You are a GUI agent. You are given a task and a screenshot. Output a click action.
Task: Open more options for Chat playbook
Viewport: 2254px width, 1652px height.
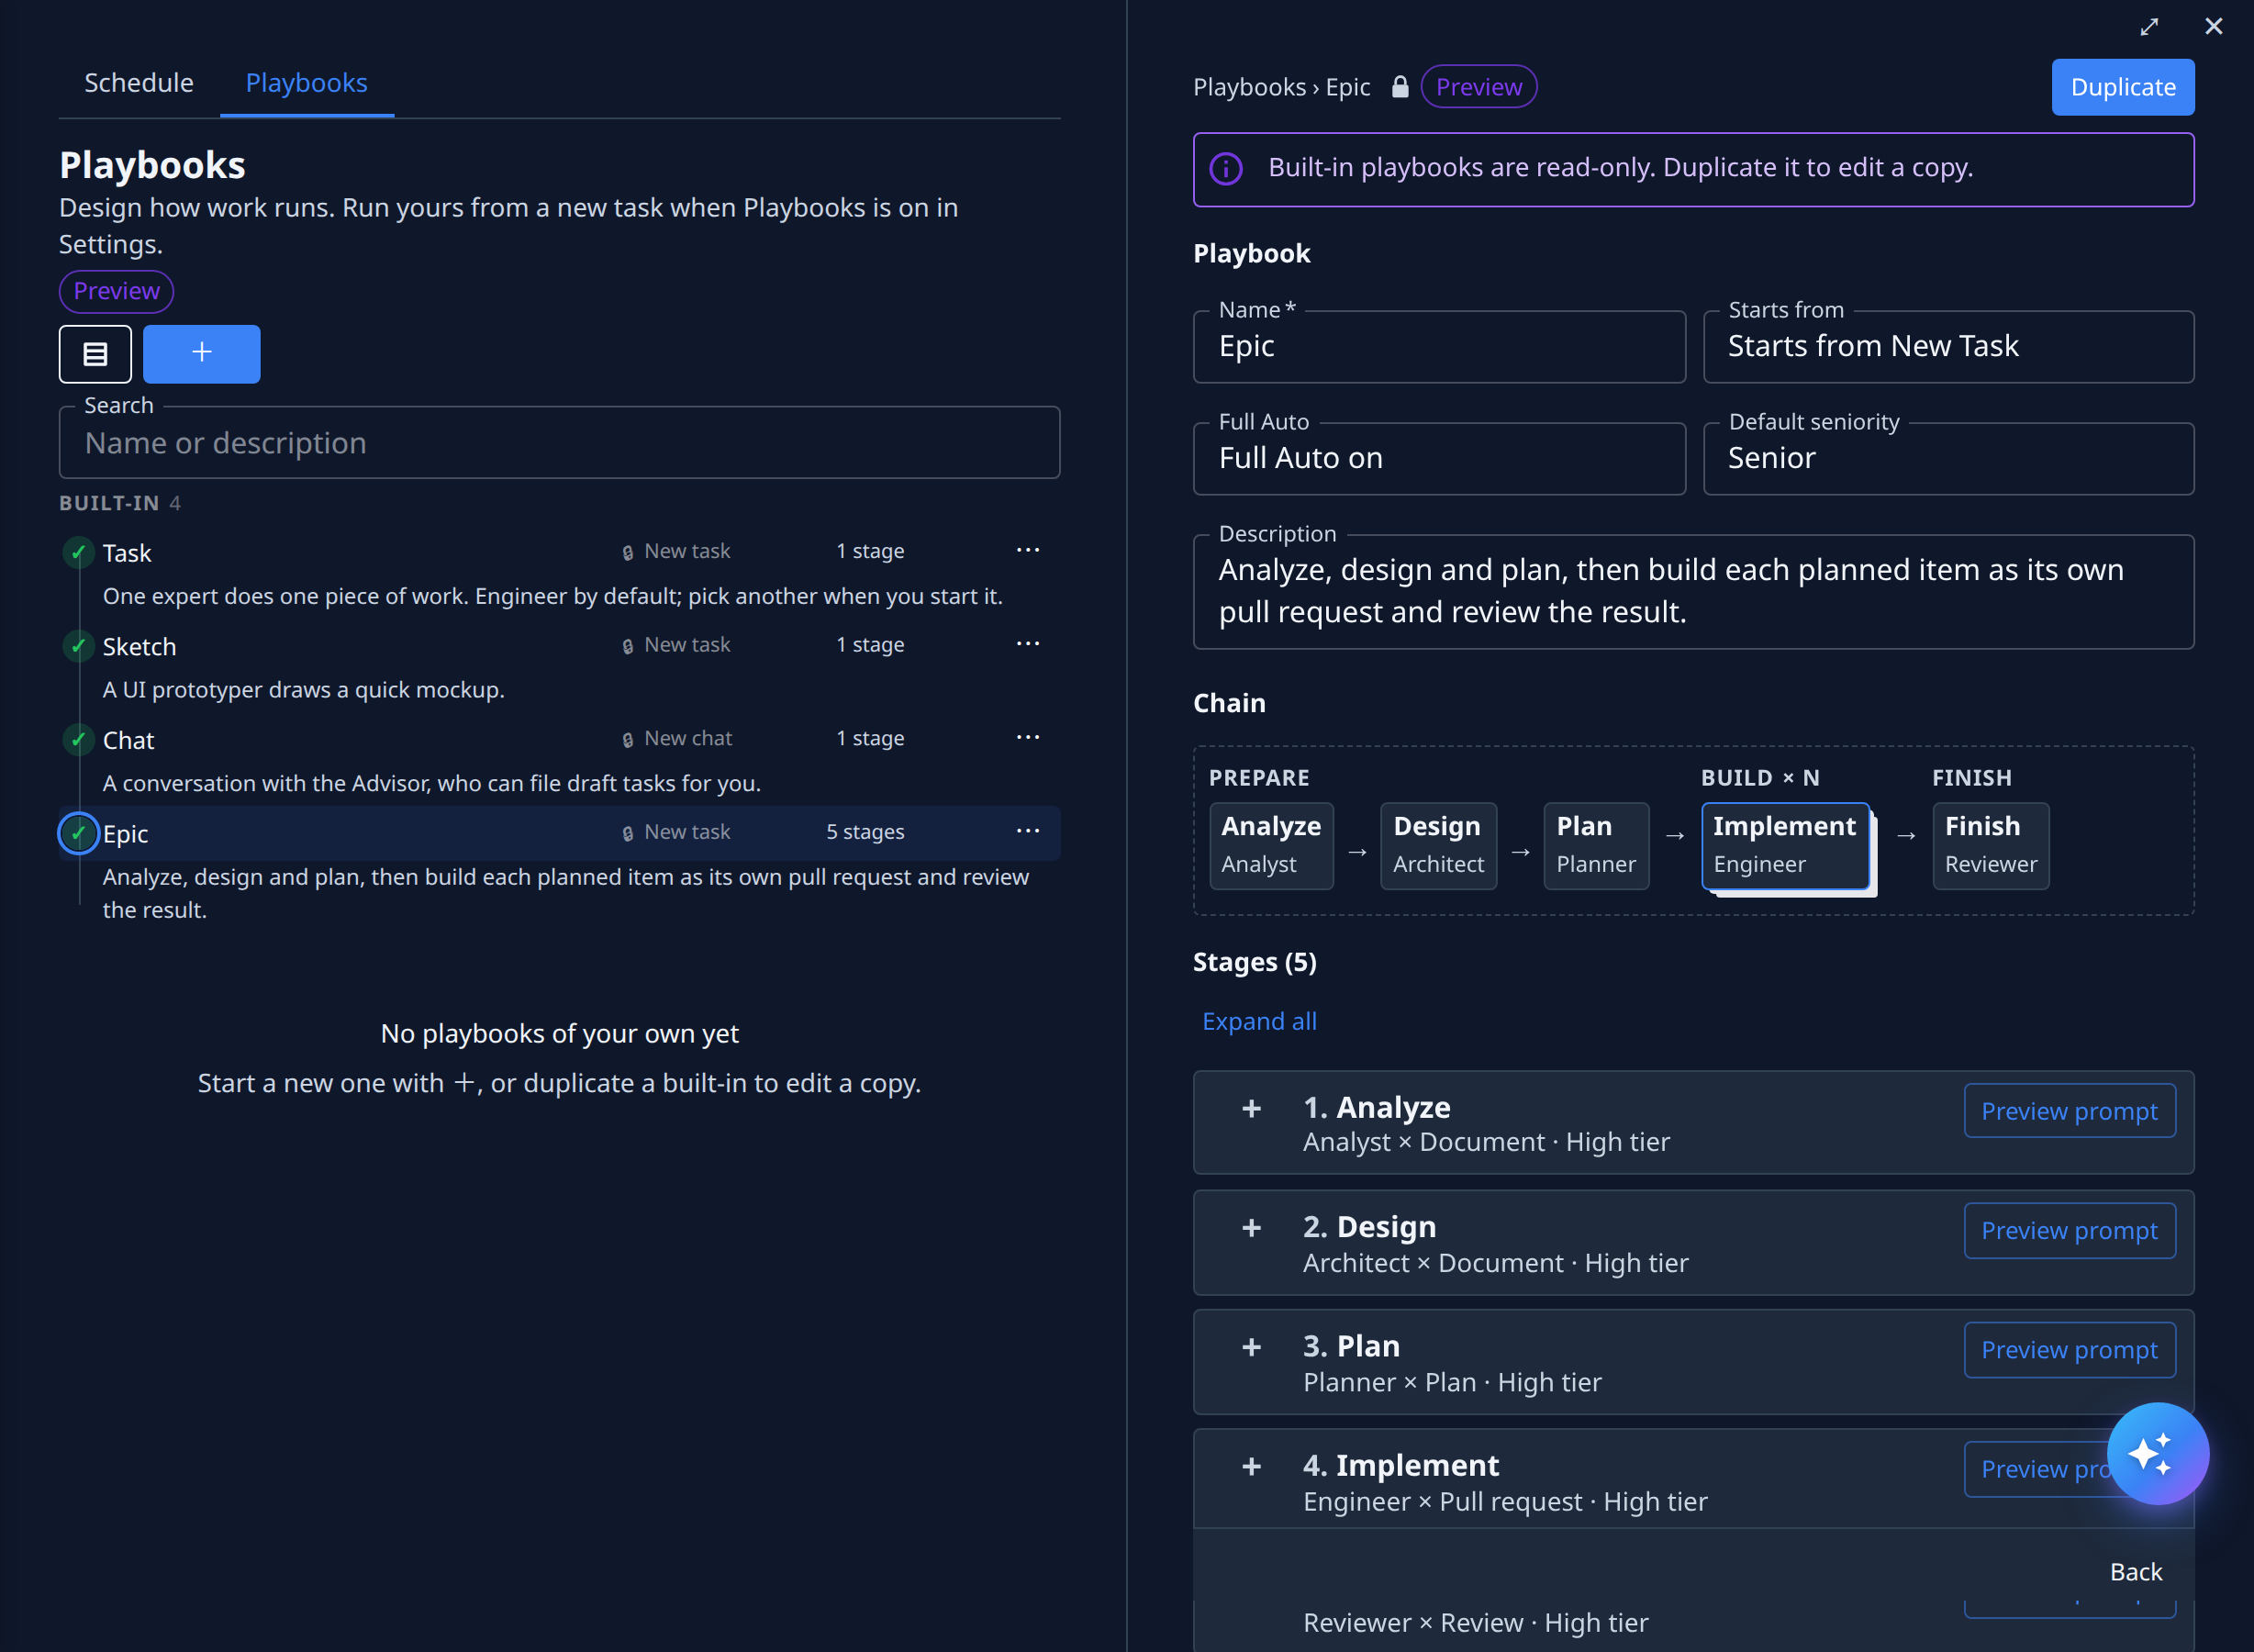click(x=1027, y=738)
